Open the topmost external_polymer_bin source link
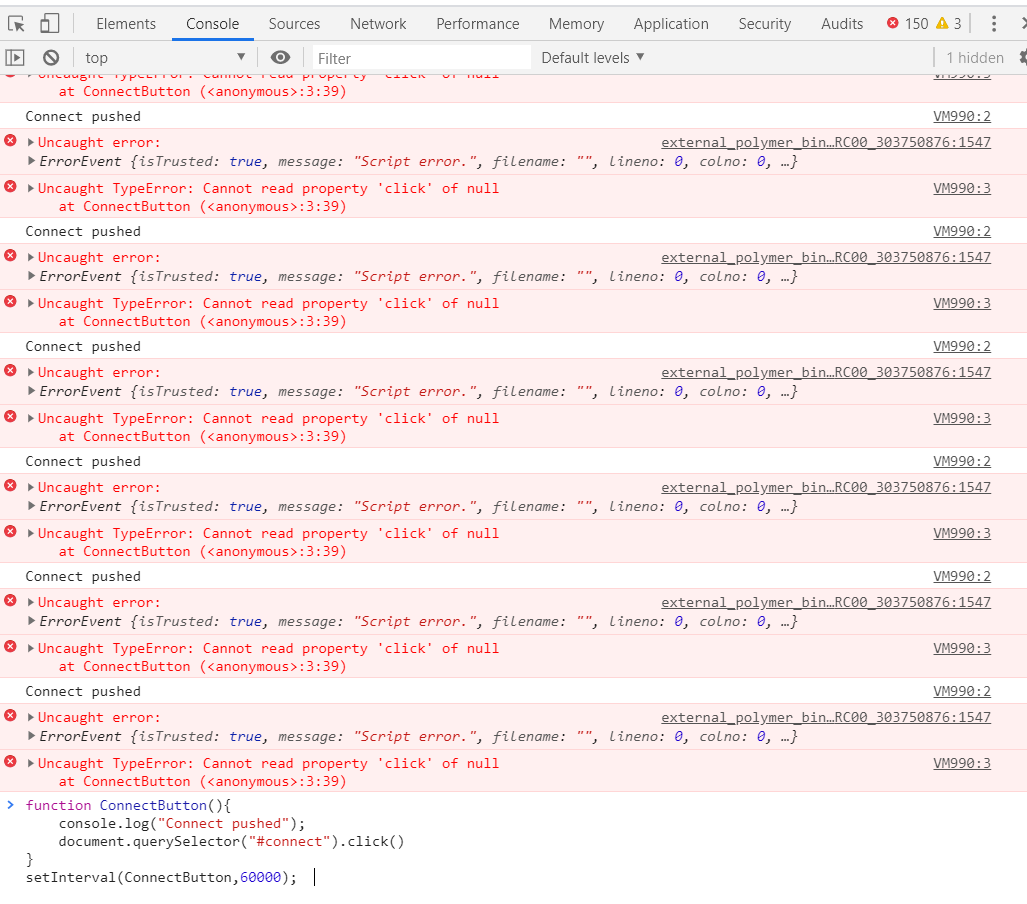This screenshot has width=1027, height=904. [826, 142]
